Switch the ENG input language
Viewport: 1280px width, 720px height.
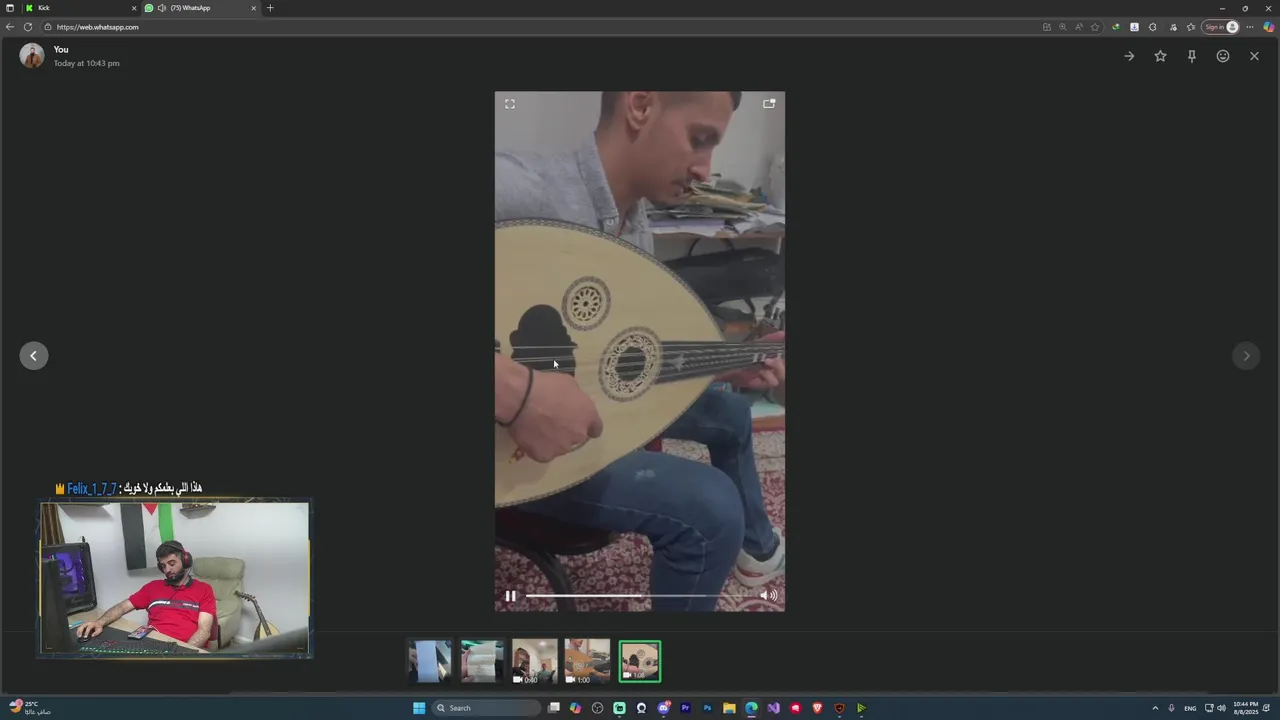pyautogui.click(x=1190, y=708)
